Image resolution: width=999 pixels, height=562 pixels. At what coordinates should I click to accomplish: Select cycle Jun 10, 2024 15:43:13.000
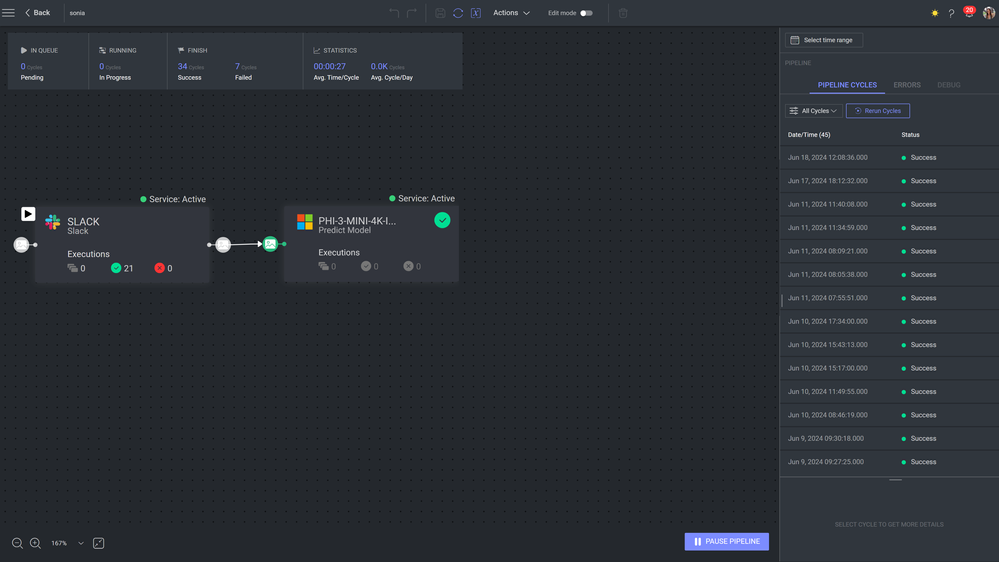[x=889, y=345]
